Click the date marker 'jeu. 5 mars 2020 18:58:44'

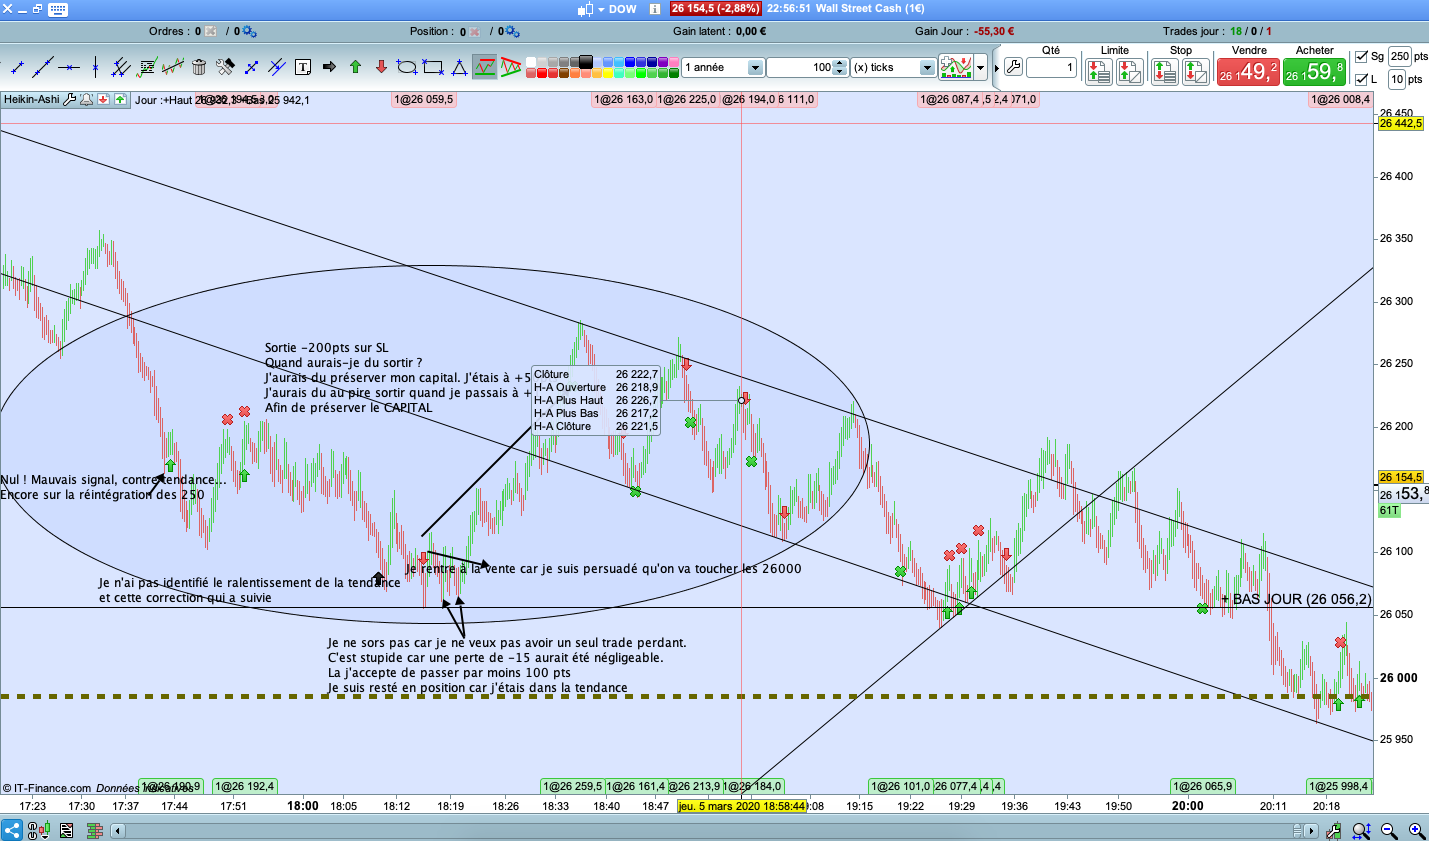(x=742, y=806)
